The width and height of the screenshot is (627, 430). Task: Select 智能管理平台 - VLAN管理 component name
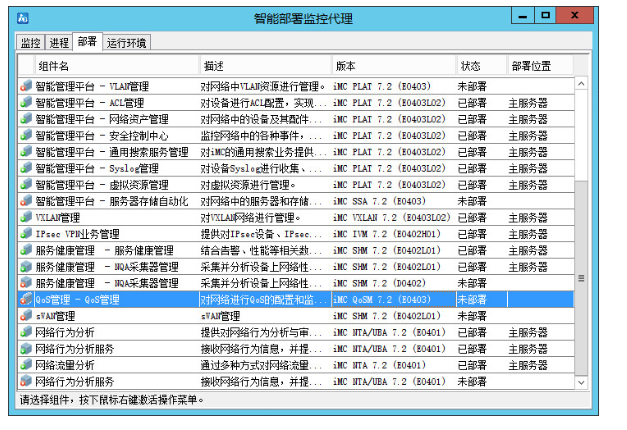[x=92, y=86]
